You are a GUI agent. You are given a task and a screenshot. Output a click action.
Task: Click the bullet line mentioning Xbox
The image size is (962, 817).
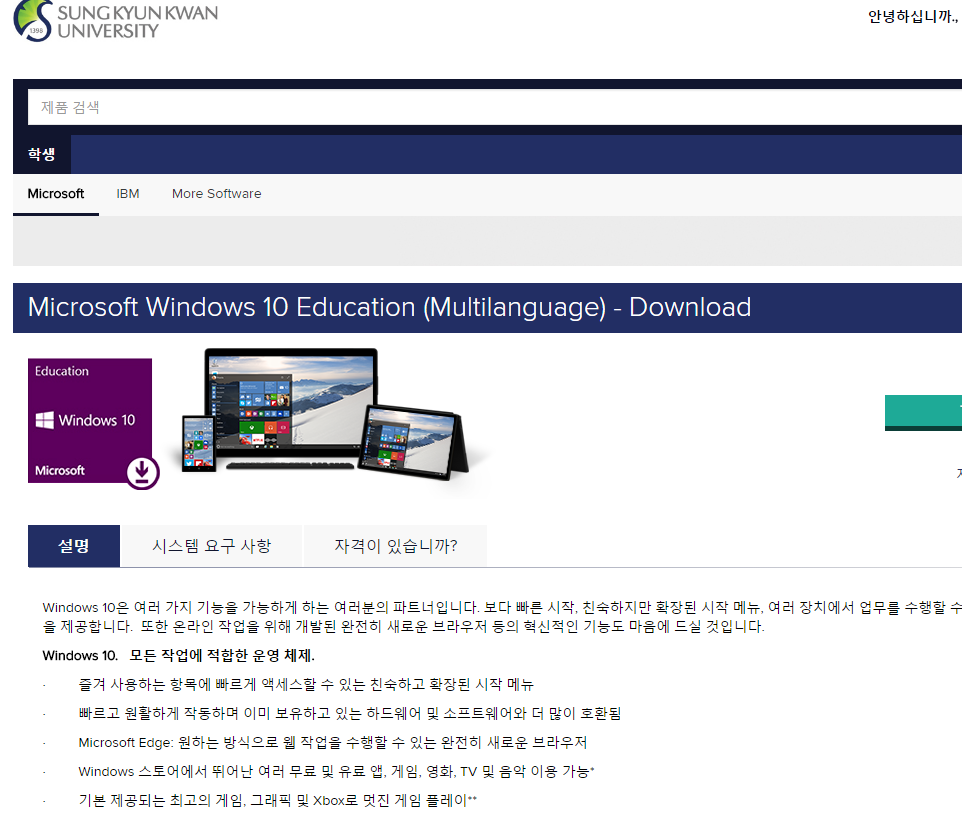point(277,800)
